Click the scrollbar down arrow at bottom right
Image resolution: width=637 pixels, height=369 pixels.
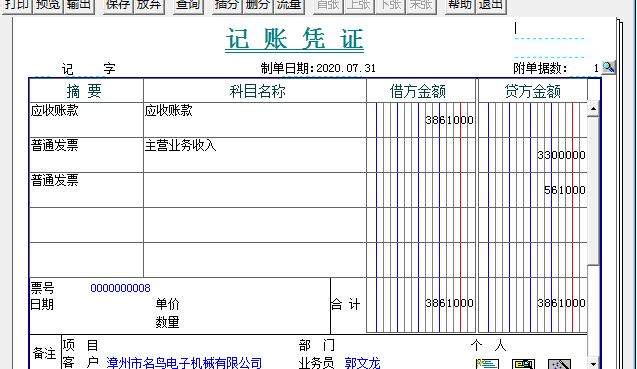[593, 363]
